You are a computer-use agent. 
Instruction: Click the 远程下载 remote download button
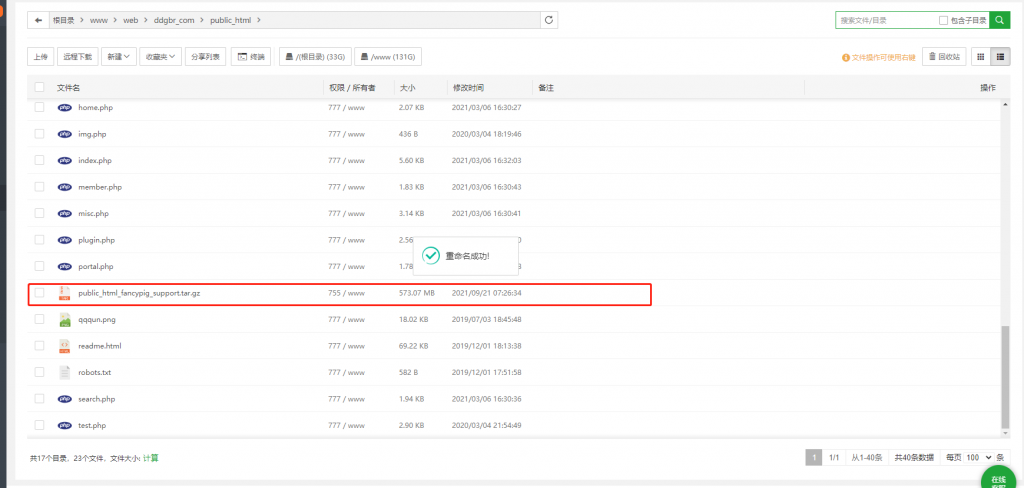[78, 57]
